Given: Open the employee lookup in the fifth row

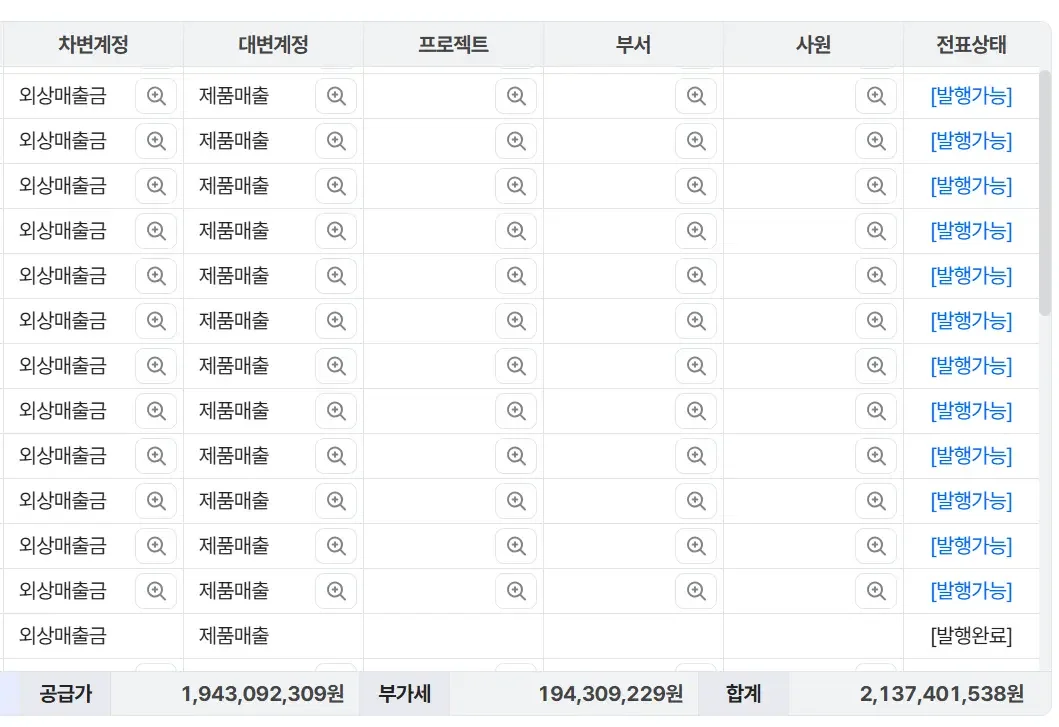Looking at the screenshot, I should [x=876, y=276].
